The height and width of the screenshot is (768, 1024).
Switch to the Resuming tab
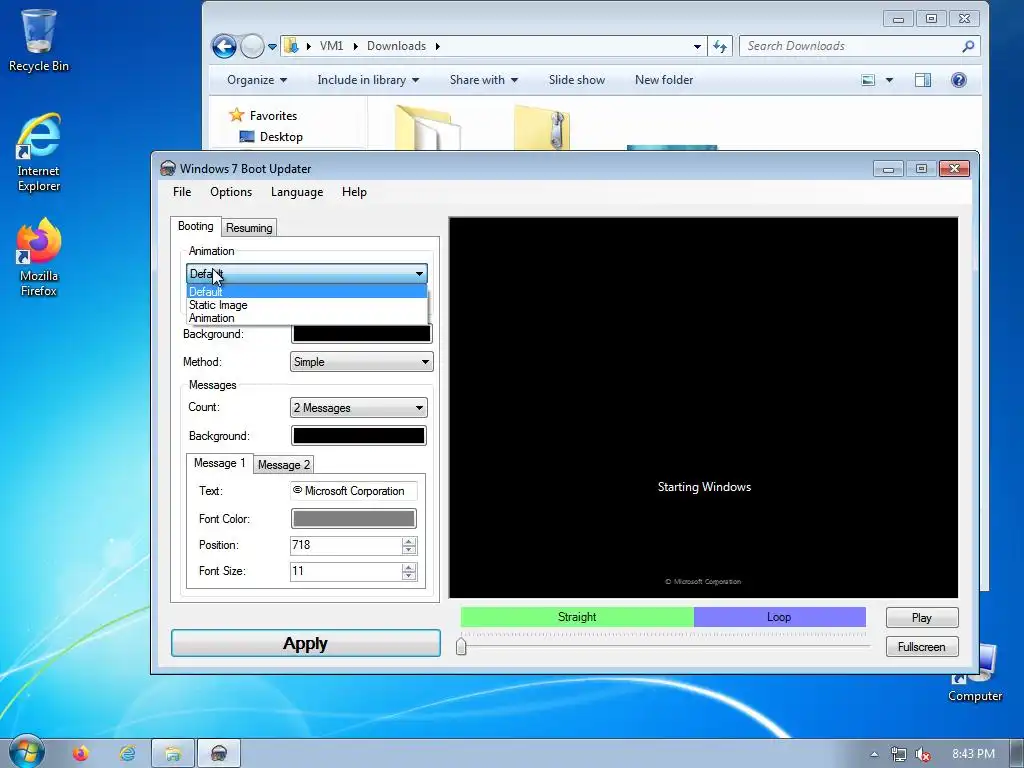(249, 228)
